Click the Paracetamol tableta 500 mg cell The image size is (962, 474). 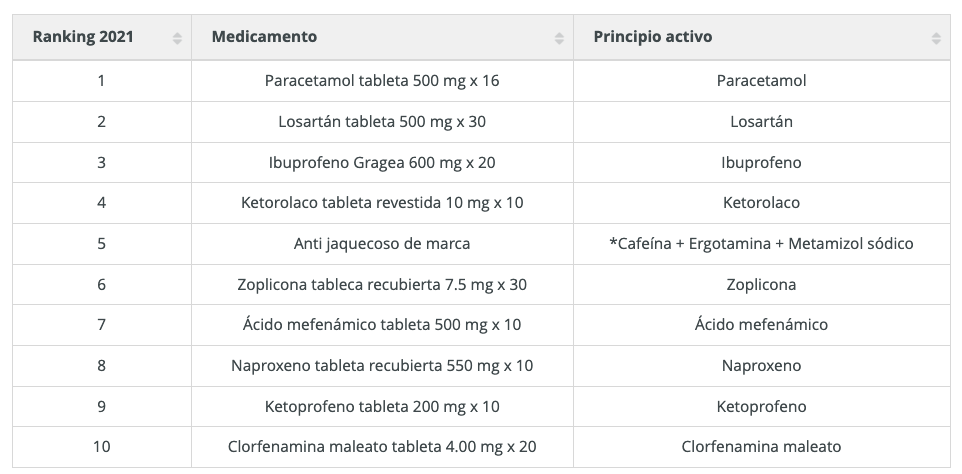click(x=382, y=81)
